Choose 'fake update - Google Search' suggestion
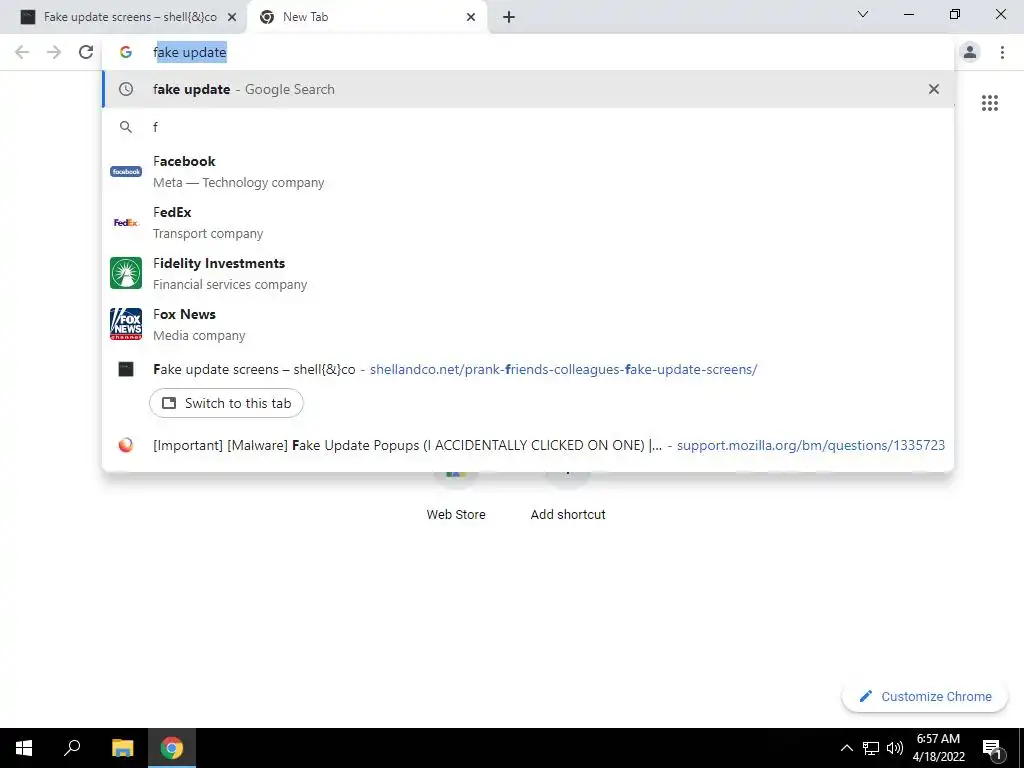Viewport: 1024px width, 768px height. pyautogui.click(x=528, y=89)
